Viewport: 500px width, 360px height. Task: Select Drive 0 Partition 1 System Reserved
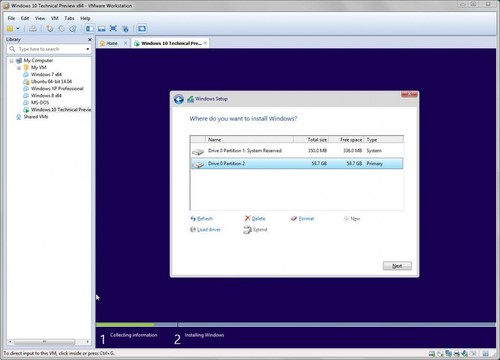tap(297, 151)
